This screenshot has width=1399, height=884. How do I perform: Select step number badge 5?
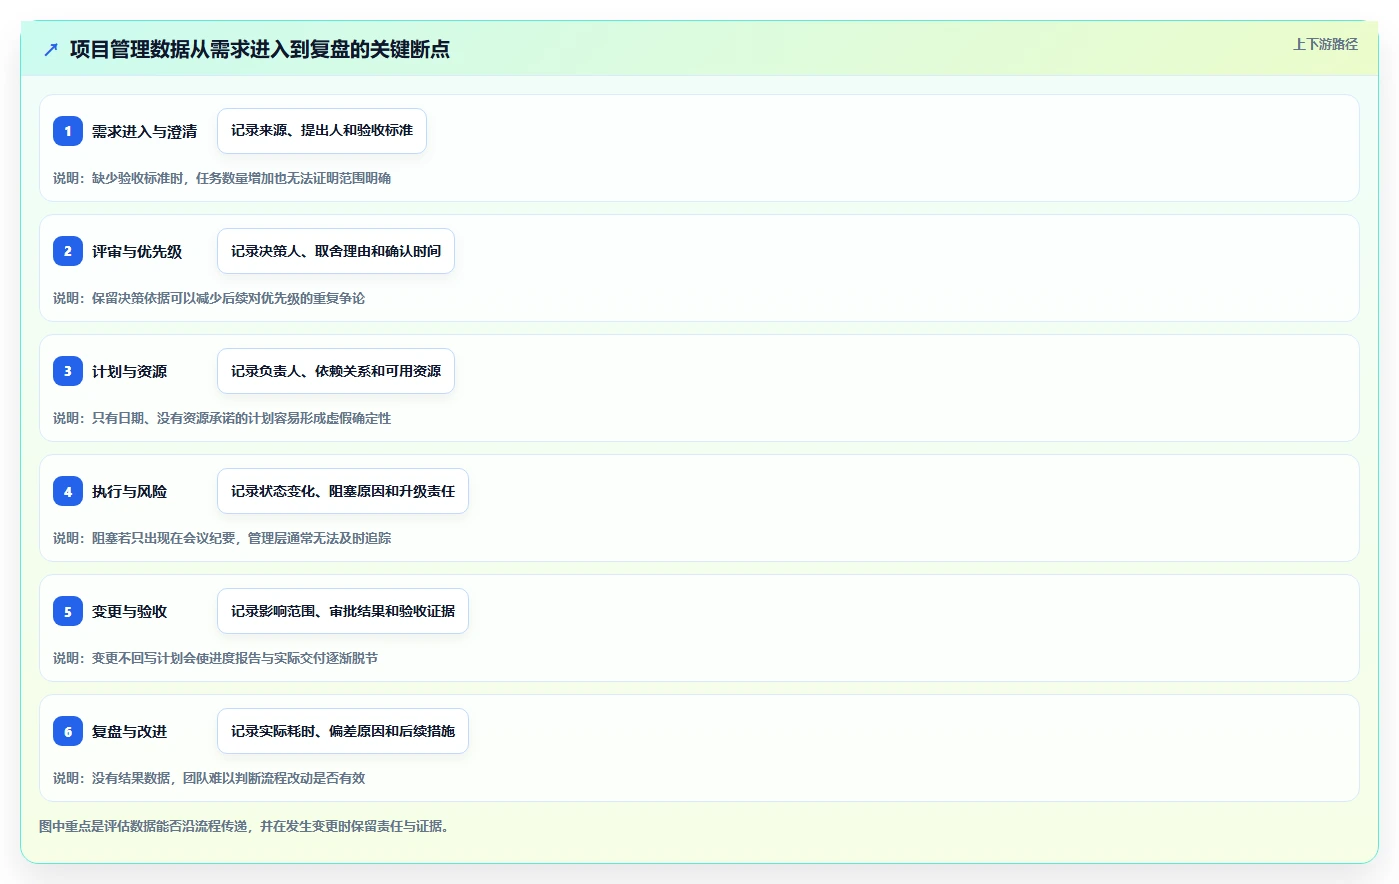click(68, 611)
